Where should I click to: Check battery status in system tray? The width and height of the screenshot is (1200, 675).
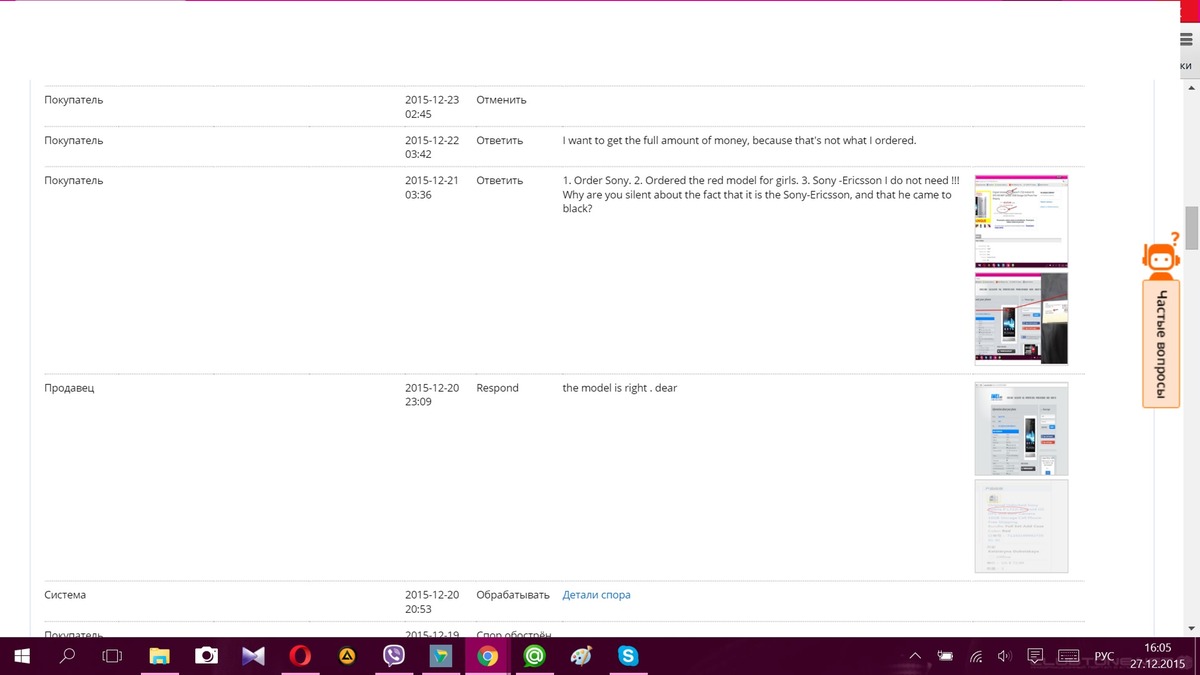(945, 656)
